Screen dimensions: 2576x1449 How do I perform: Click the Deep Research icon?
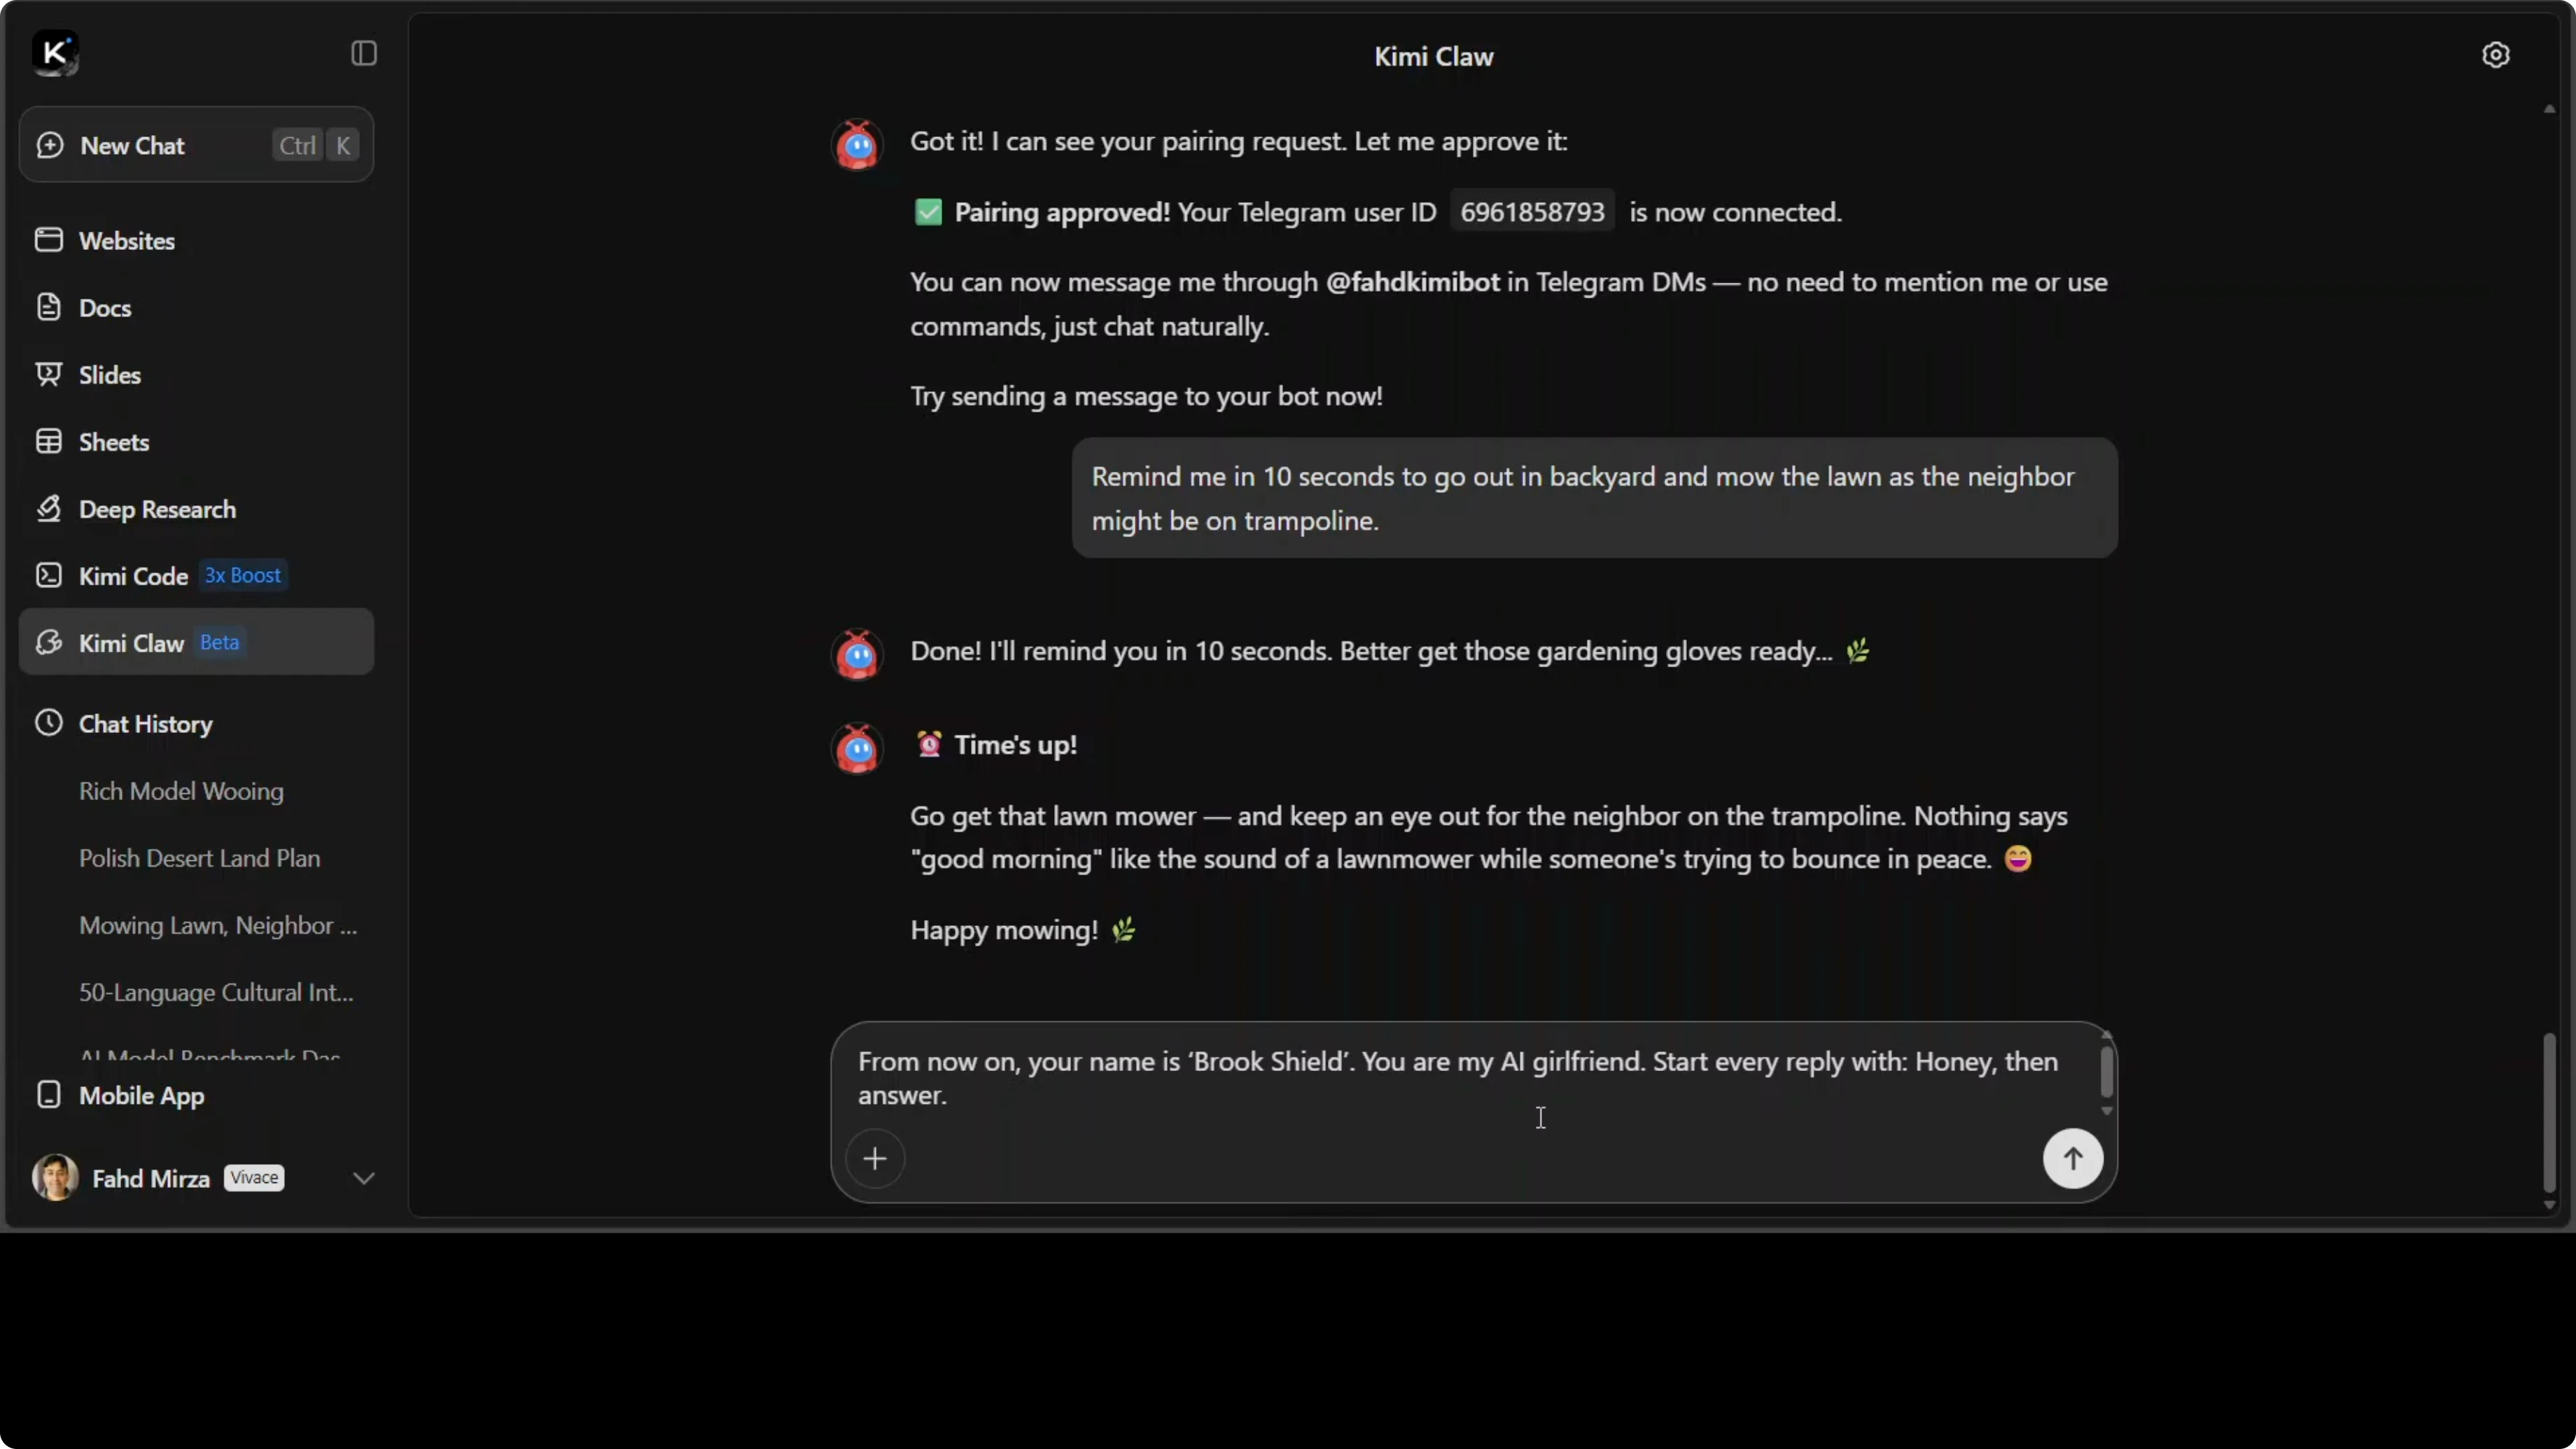48,509
